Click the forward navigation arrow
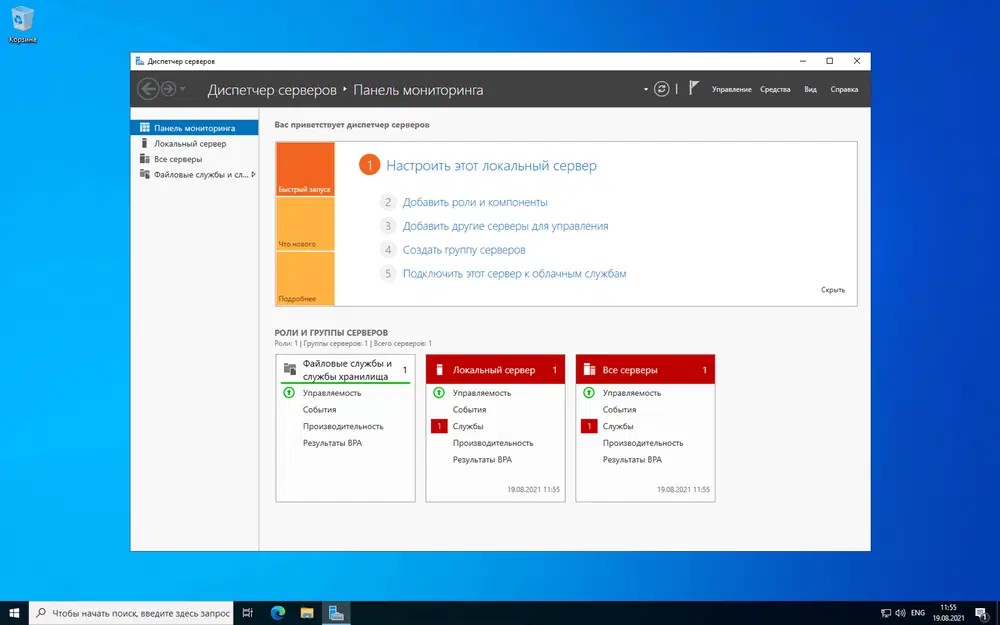The height and width of the screenshot is (625, 1000). [168, 89]
